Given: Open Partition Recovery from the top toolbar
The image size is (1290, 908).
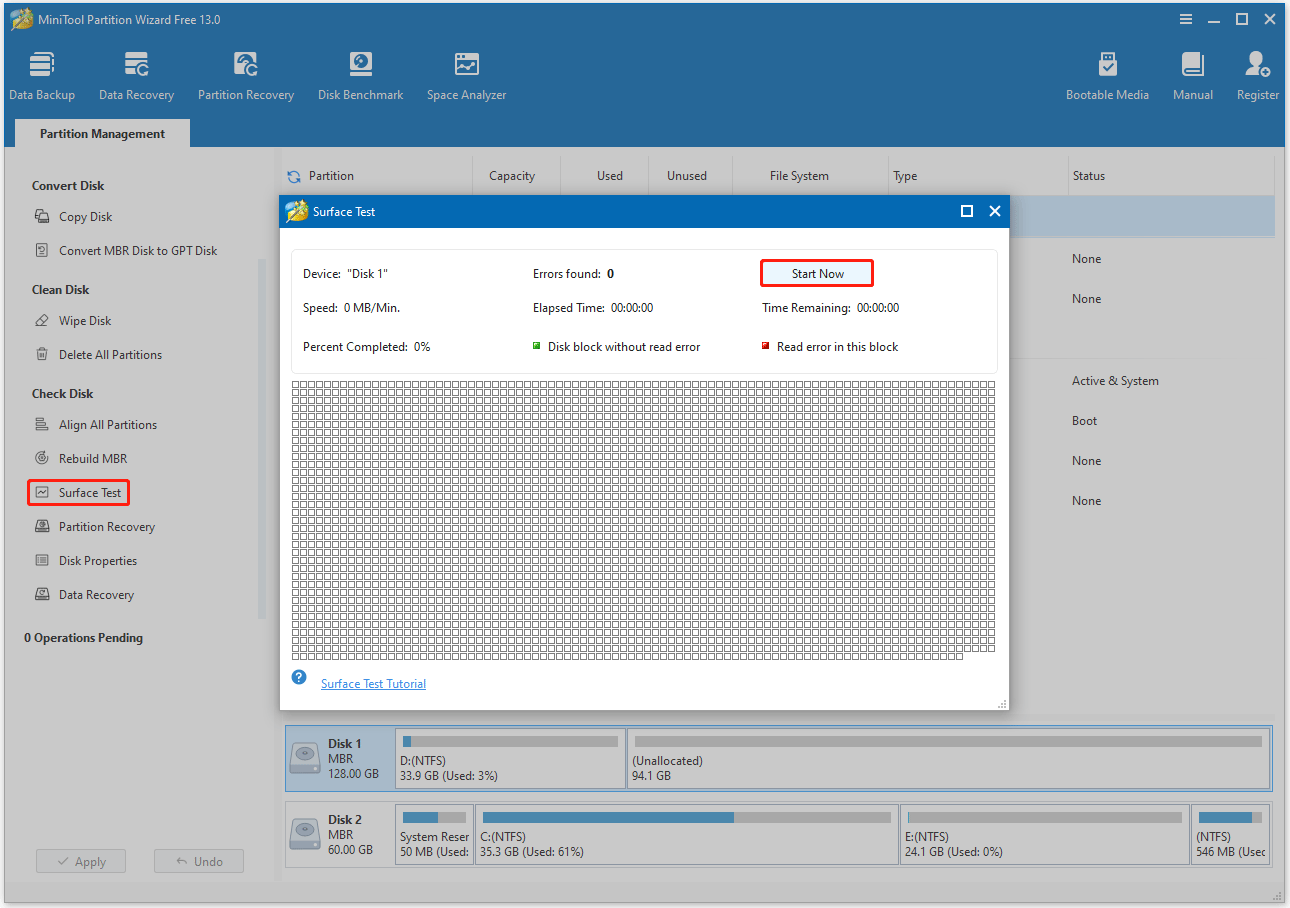Looking at the screenshot, I should [245, 75].
